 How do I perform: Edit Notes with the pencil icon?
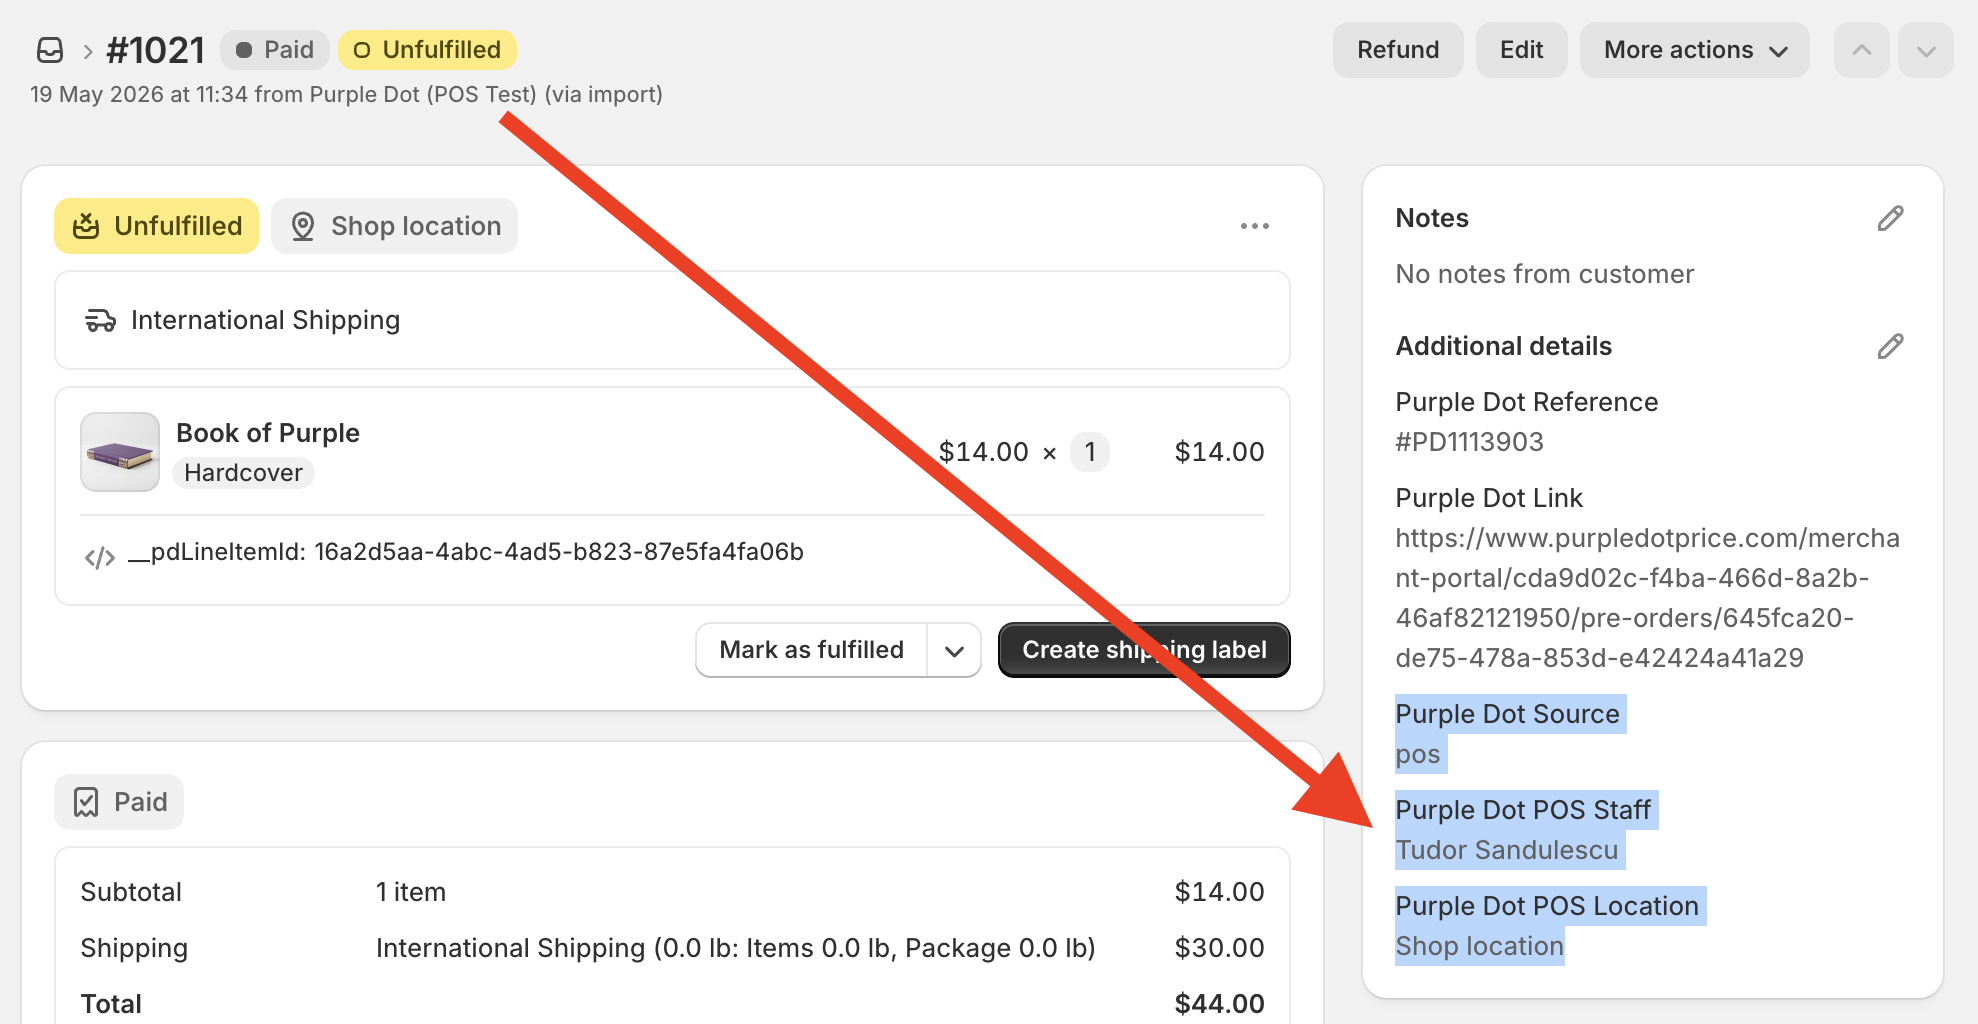coord(1890,218)
